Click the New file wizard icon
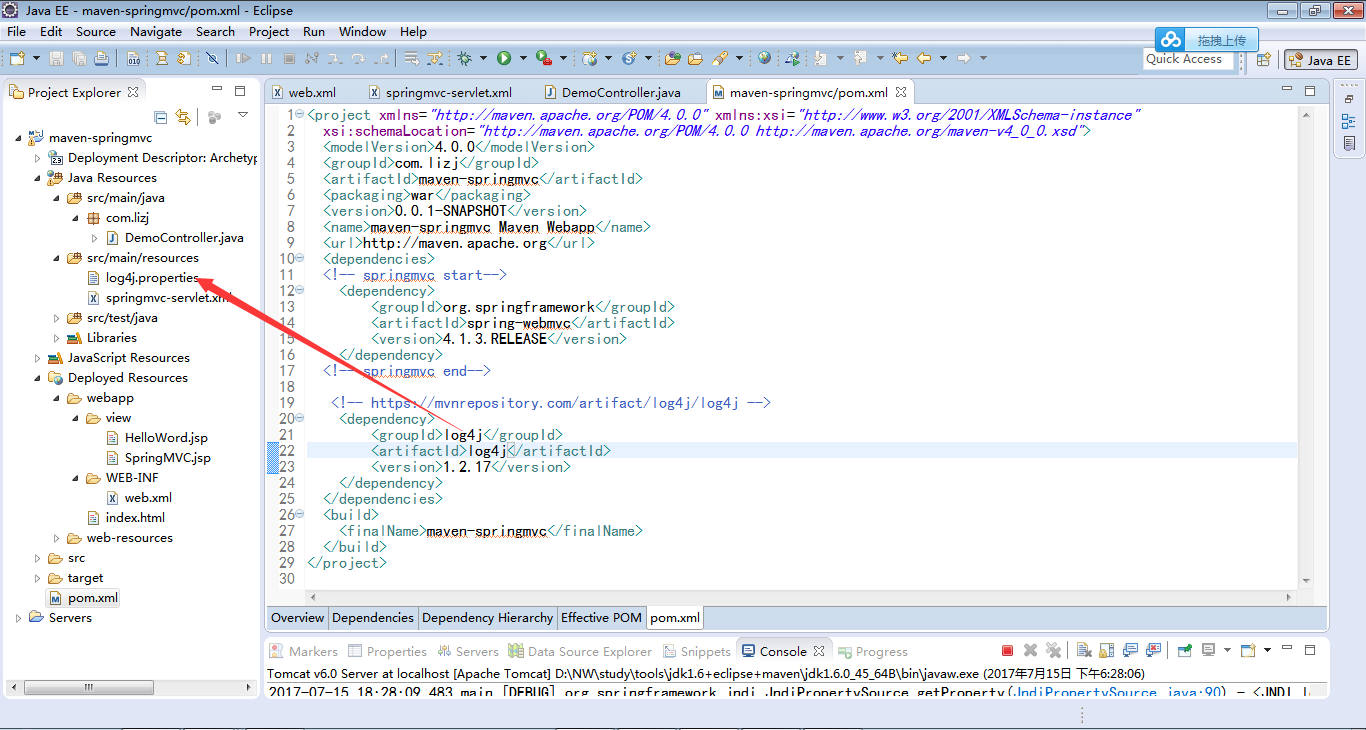 [15, 59]
